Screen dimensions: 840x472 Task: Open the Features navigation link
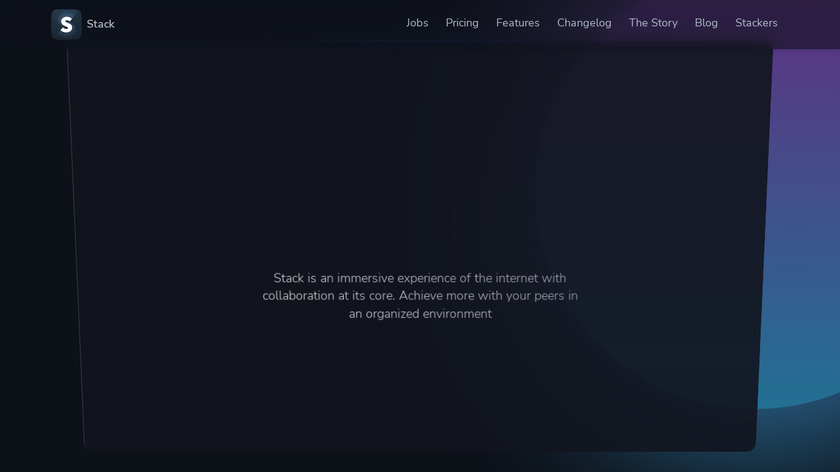coord(518,23)
